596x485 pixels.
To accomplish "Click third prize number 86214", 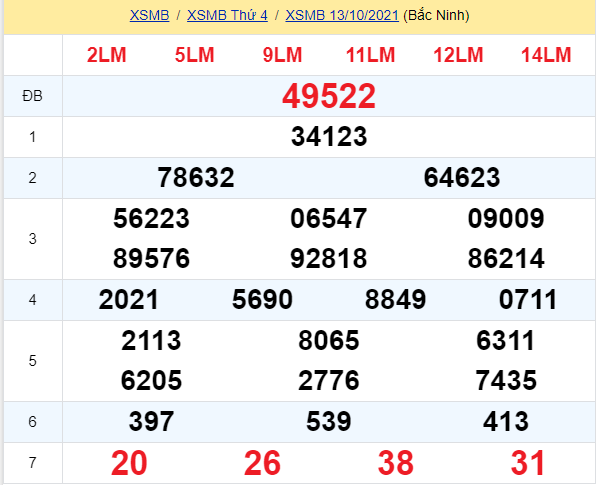I will 506,259.
